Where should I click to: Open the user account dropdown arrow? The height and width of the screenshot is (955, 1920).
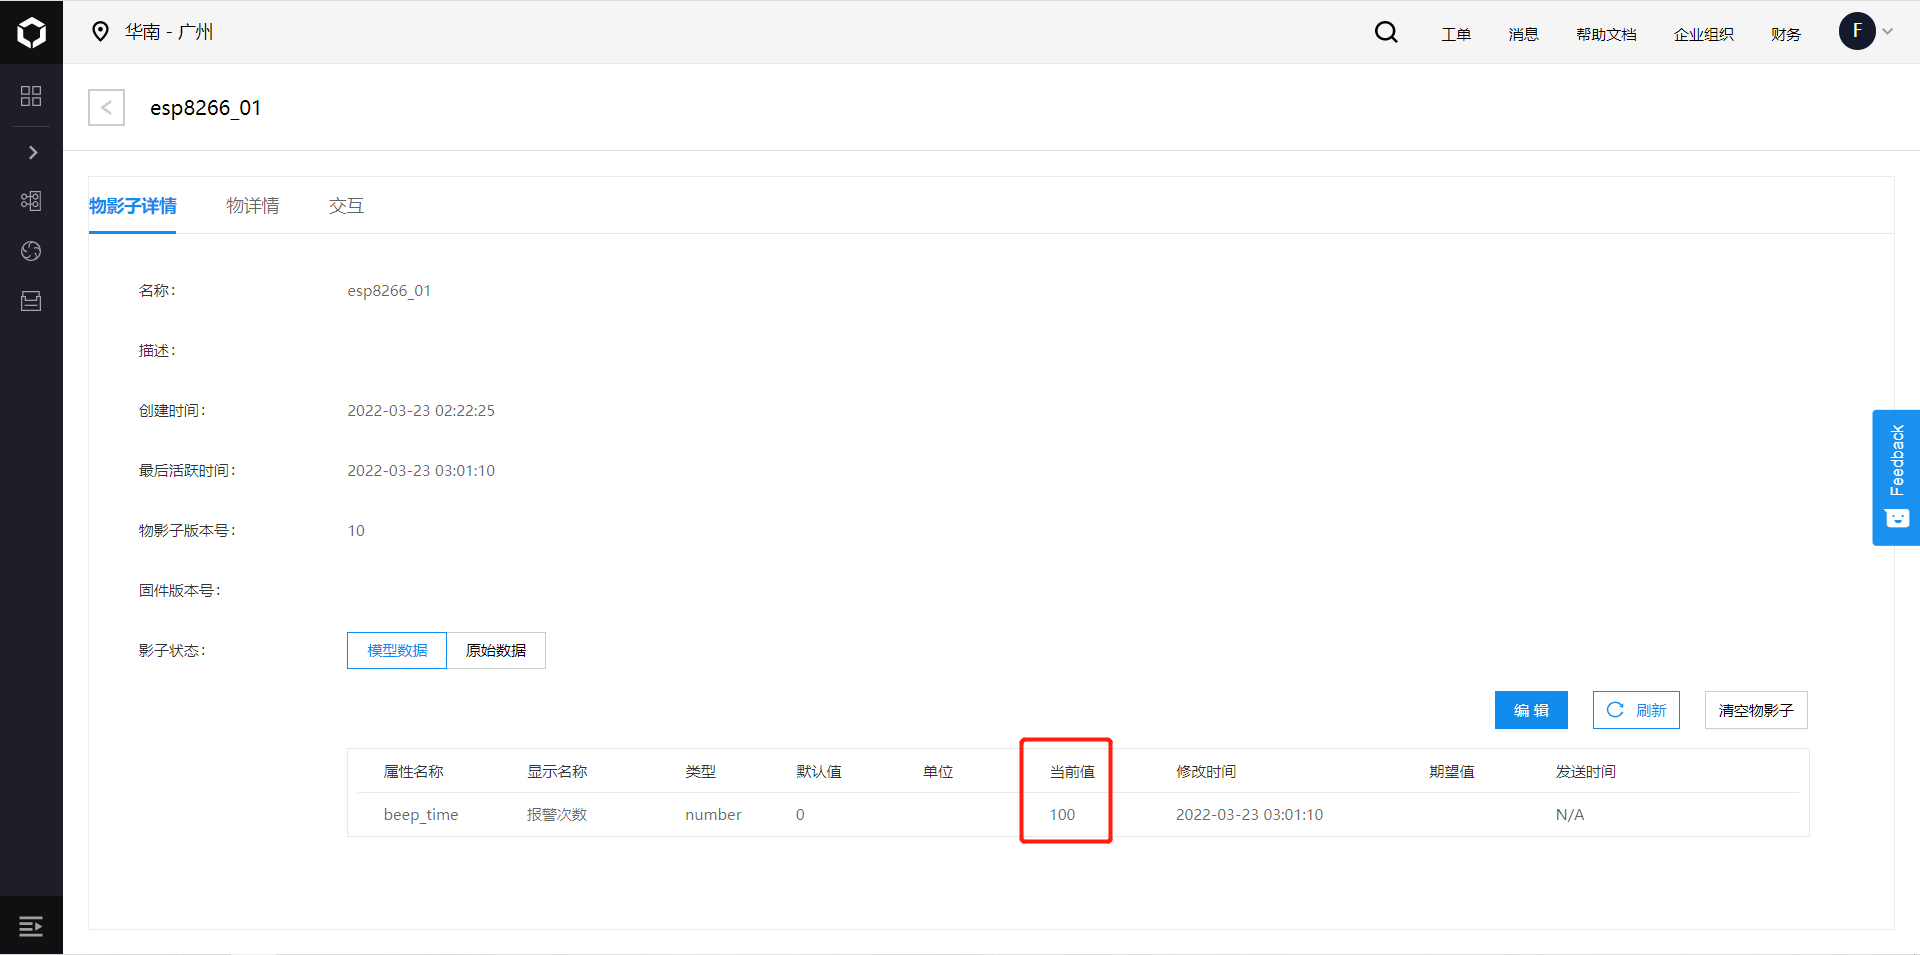click(1888, 31)
